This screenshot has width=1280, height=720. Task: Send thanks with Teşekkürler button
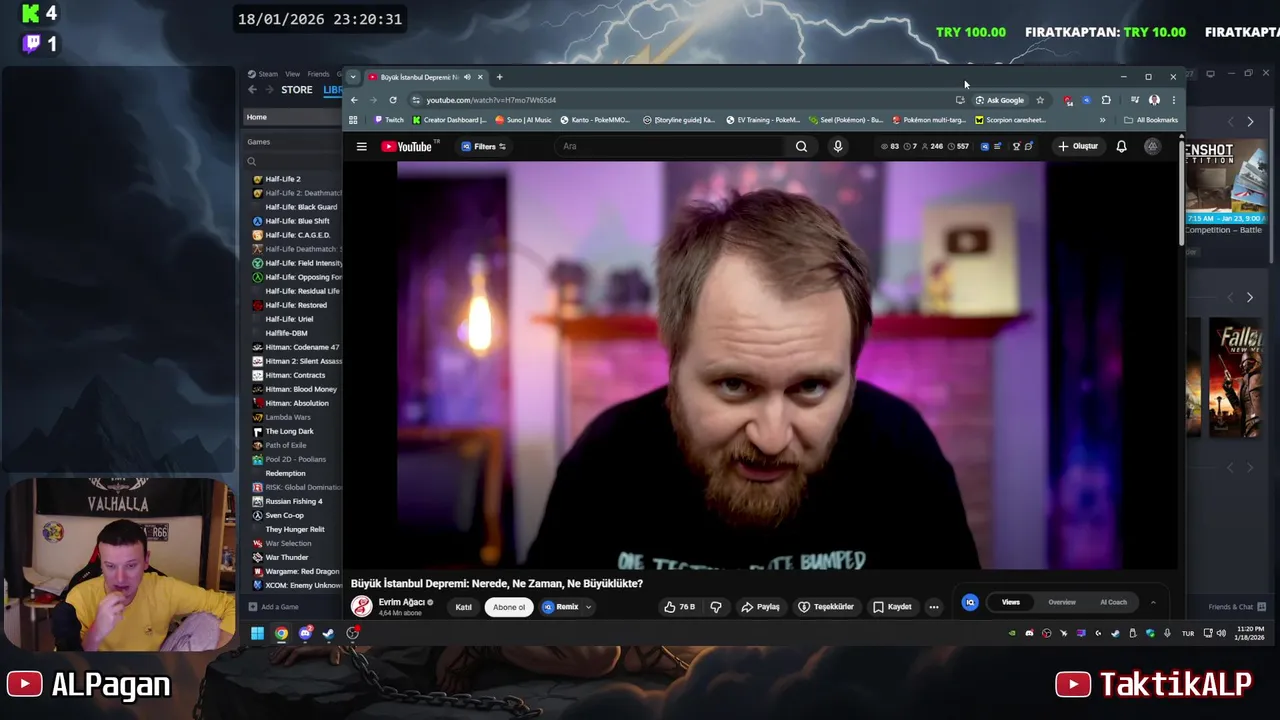(826, 607)
